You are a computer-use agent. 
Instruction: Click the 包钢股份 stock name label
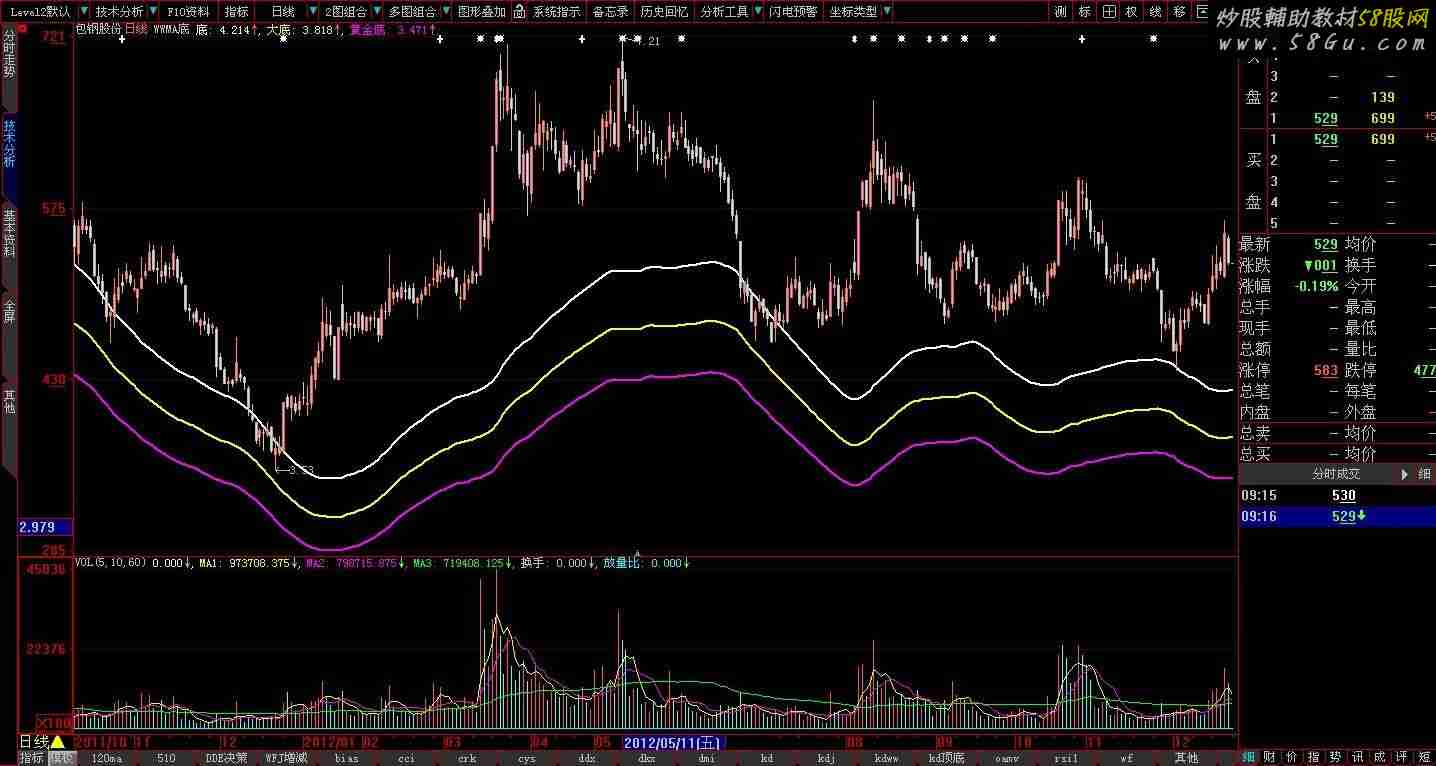(x=98, y=30)
